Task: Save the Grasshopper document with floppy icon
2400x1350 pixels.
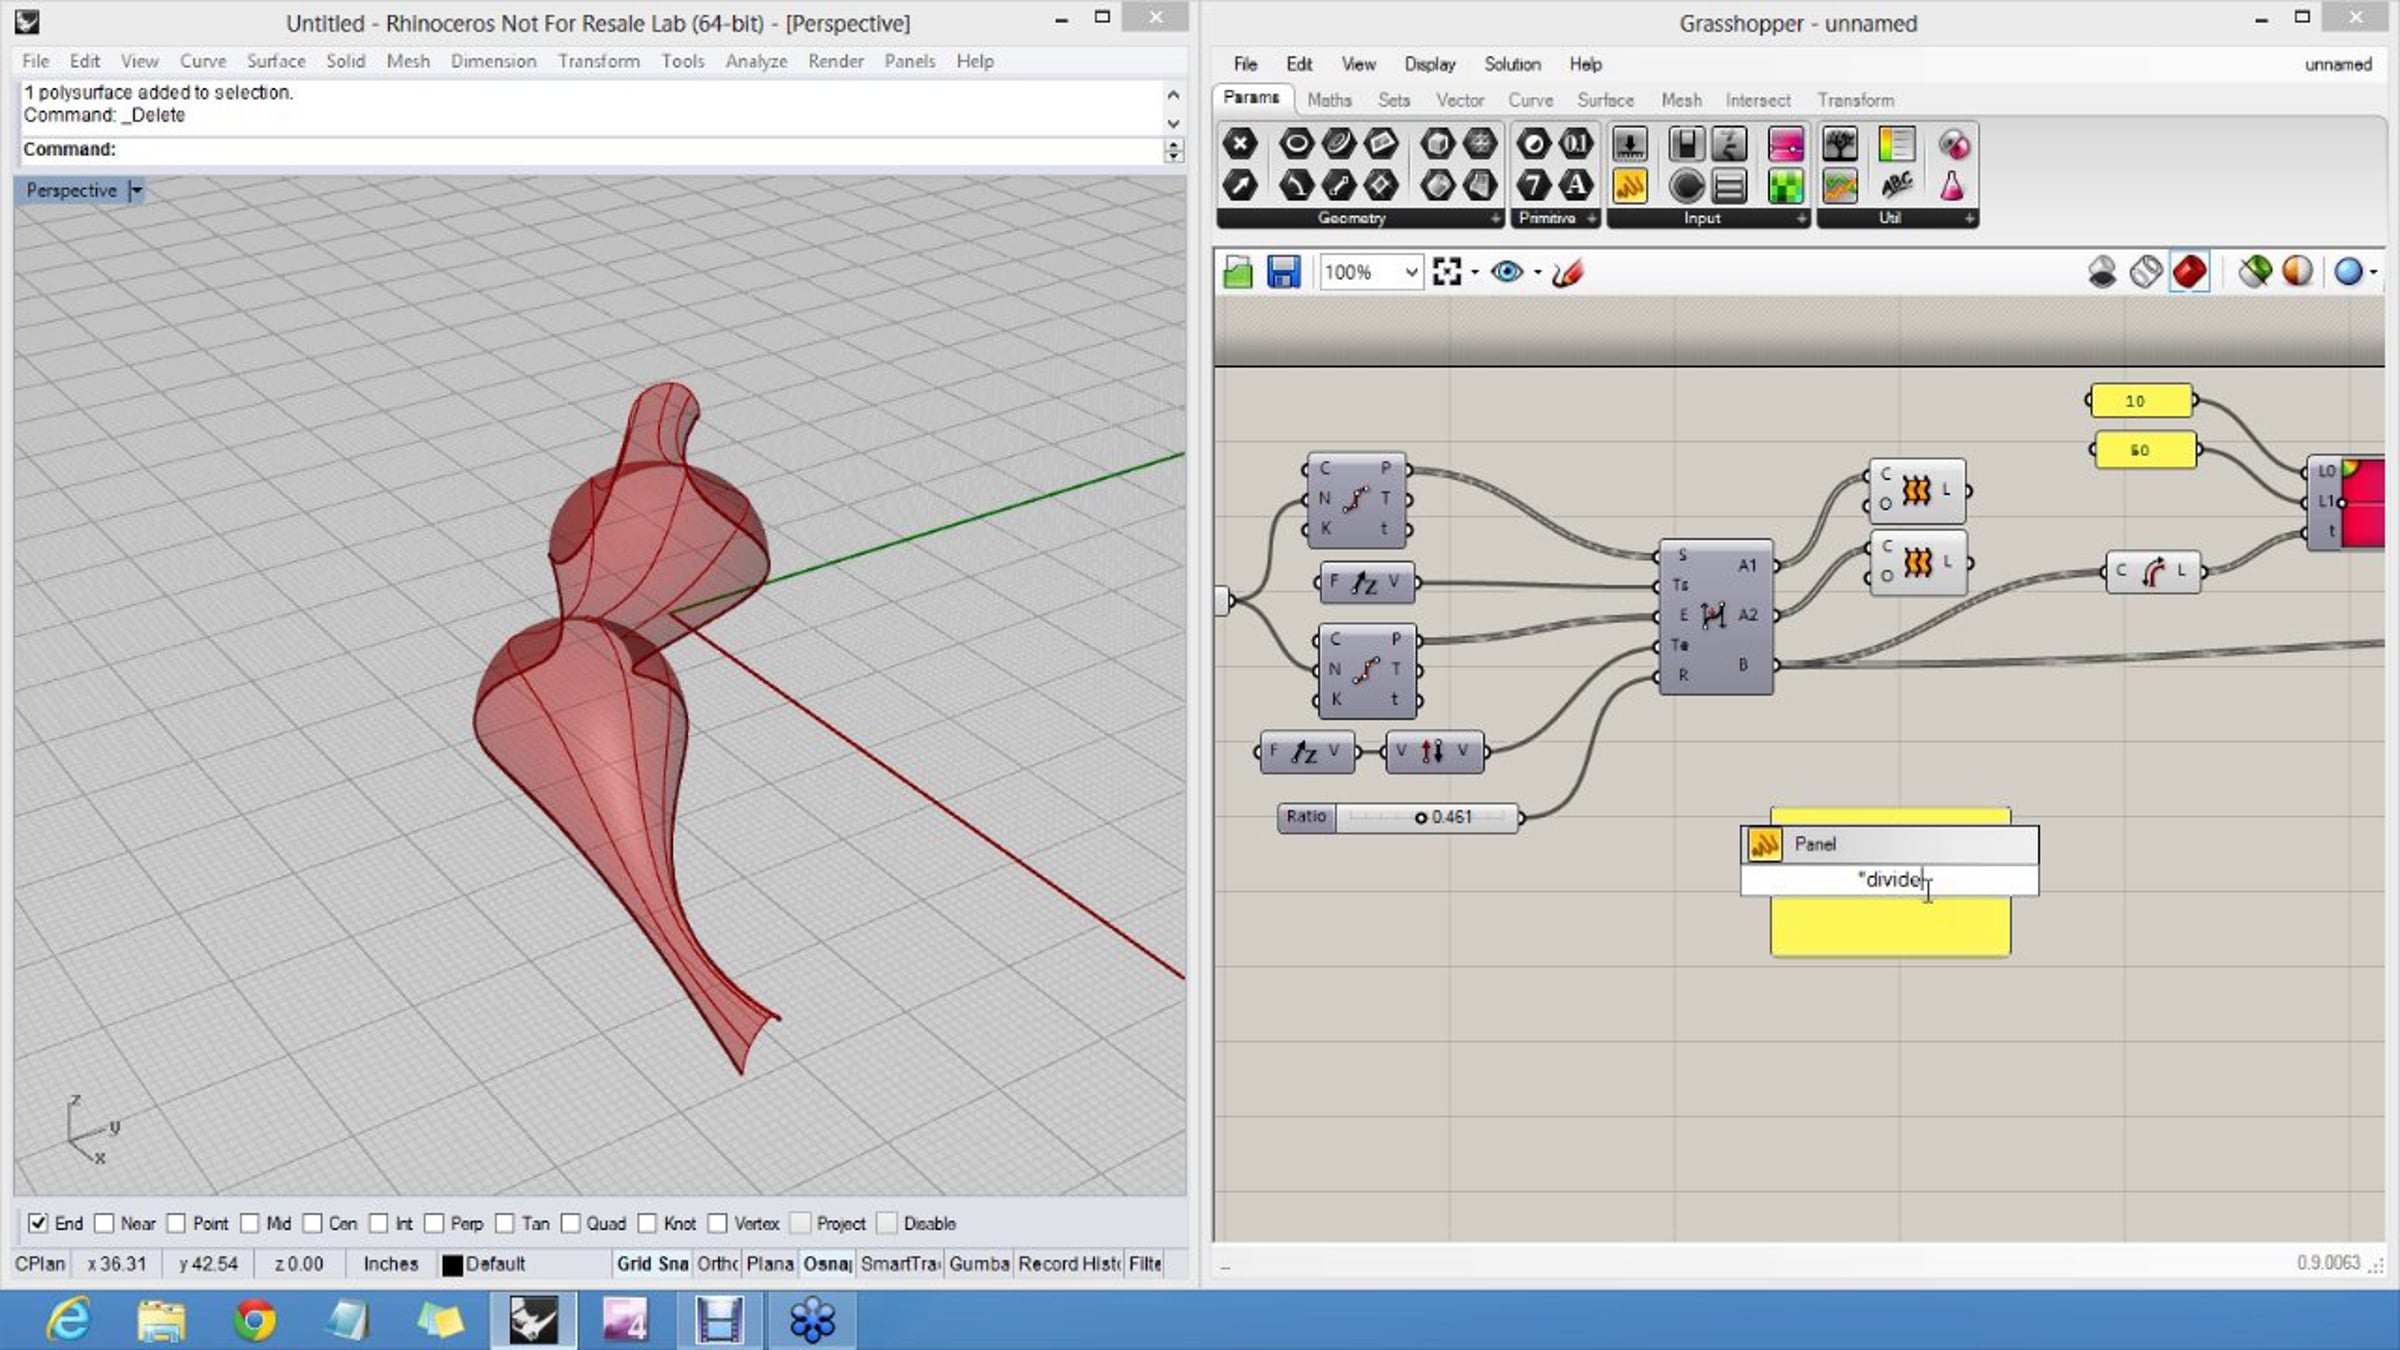Action: click(1283, 272)
